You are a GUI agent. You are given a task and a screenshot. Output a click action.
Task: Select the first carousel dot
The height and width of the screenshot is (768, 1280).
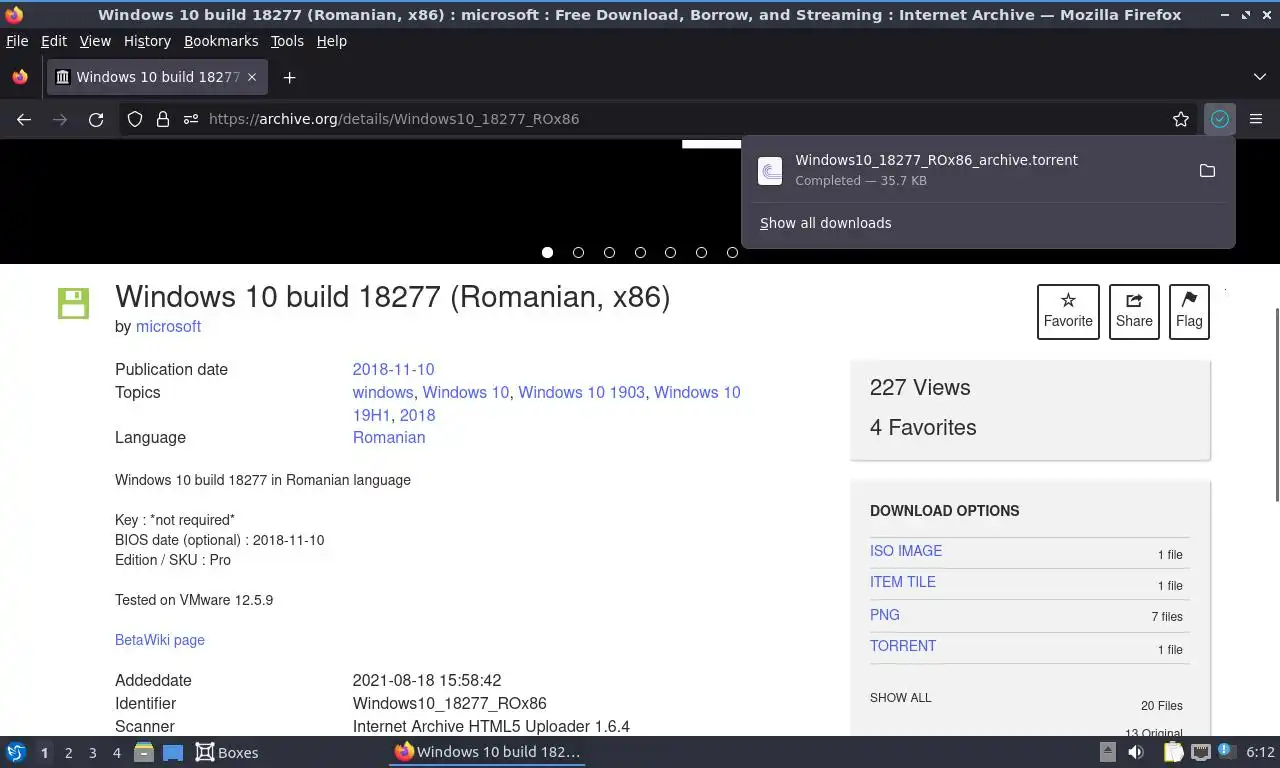click(x=547, y=252)
